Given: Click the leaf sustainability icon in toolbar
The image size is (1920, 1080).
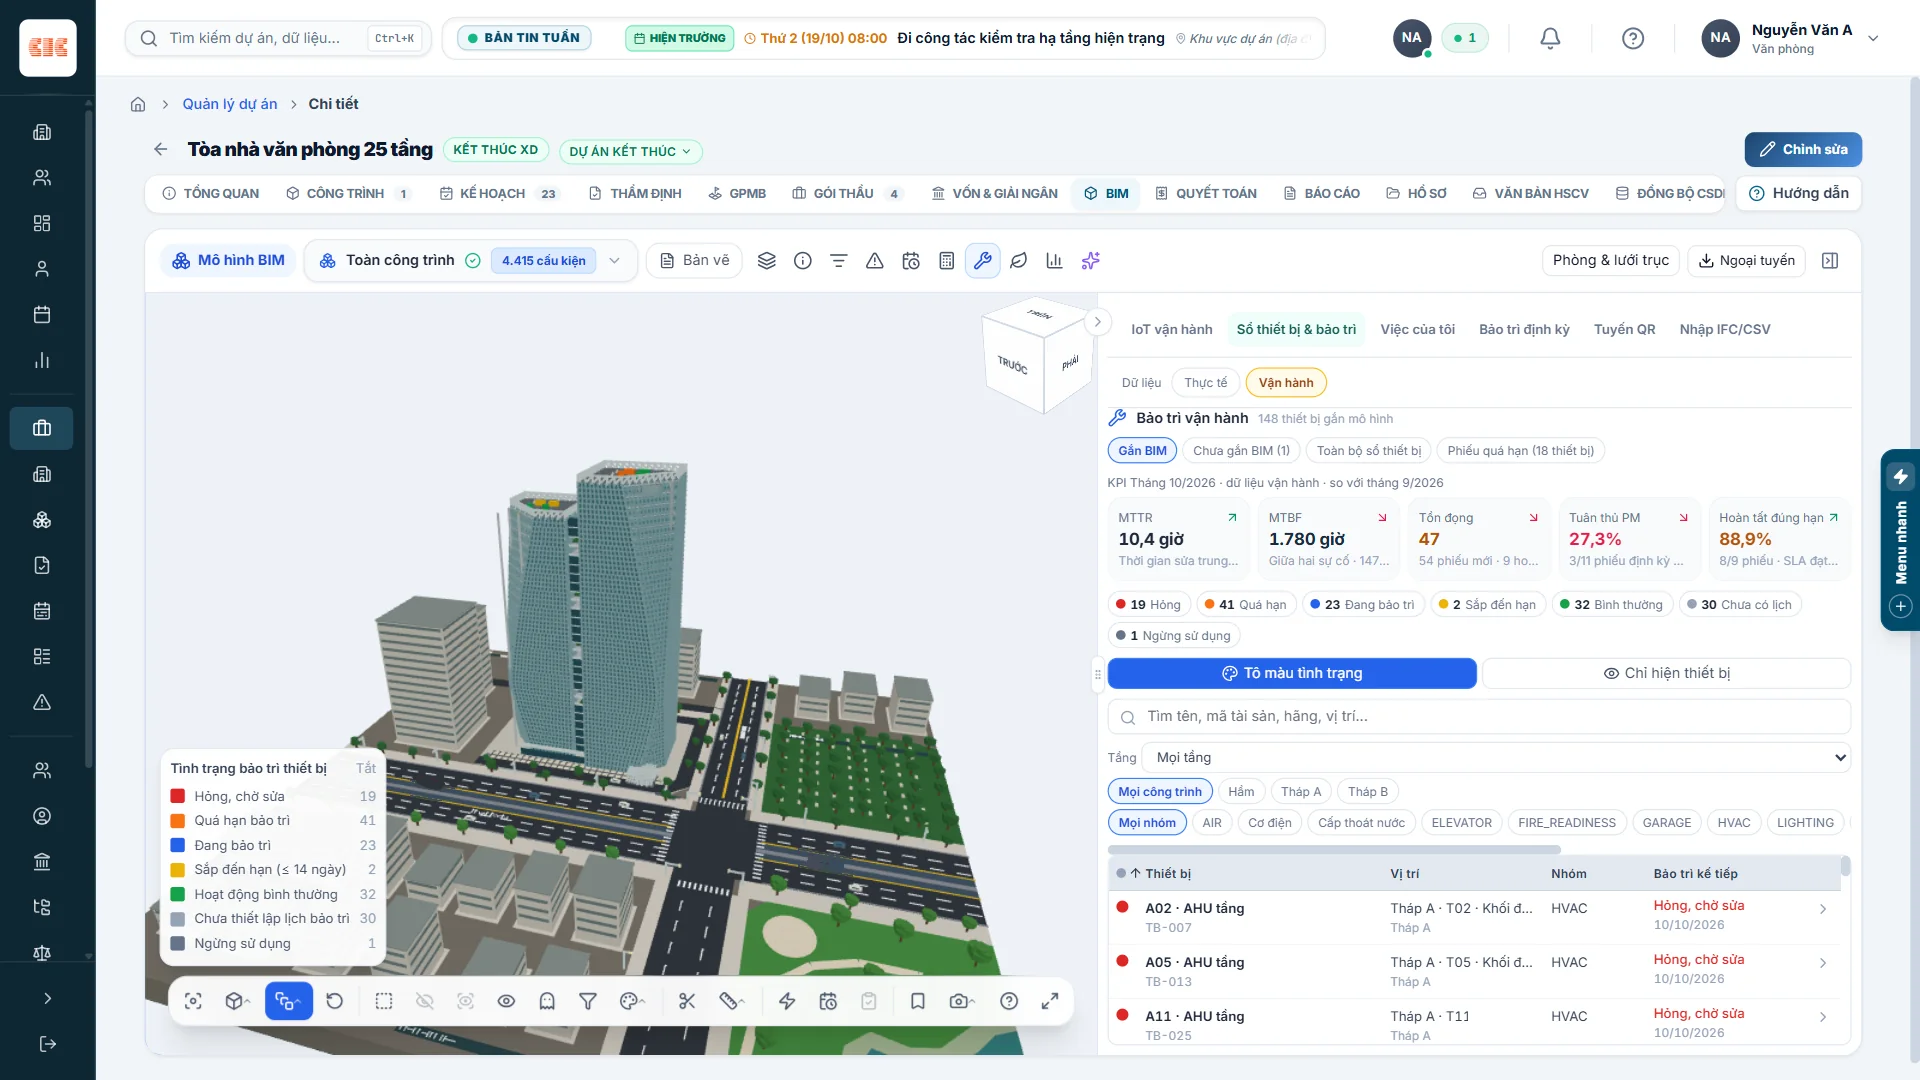Looking at the screenshot, I should [x=1019, y=261].
